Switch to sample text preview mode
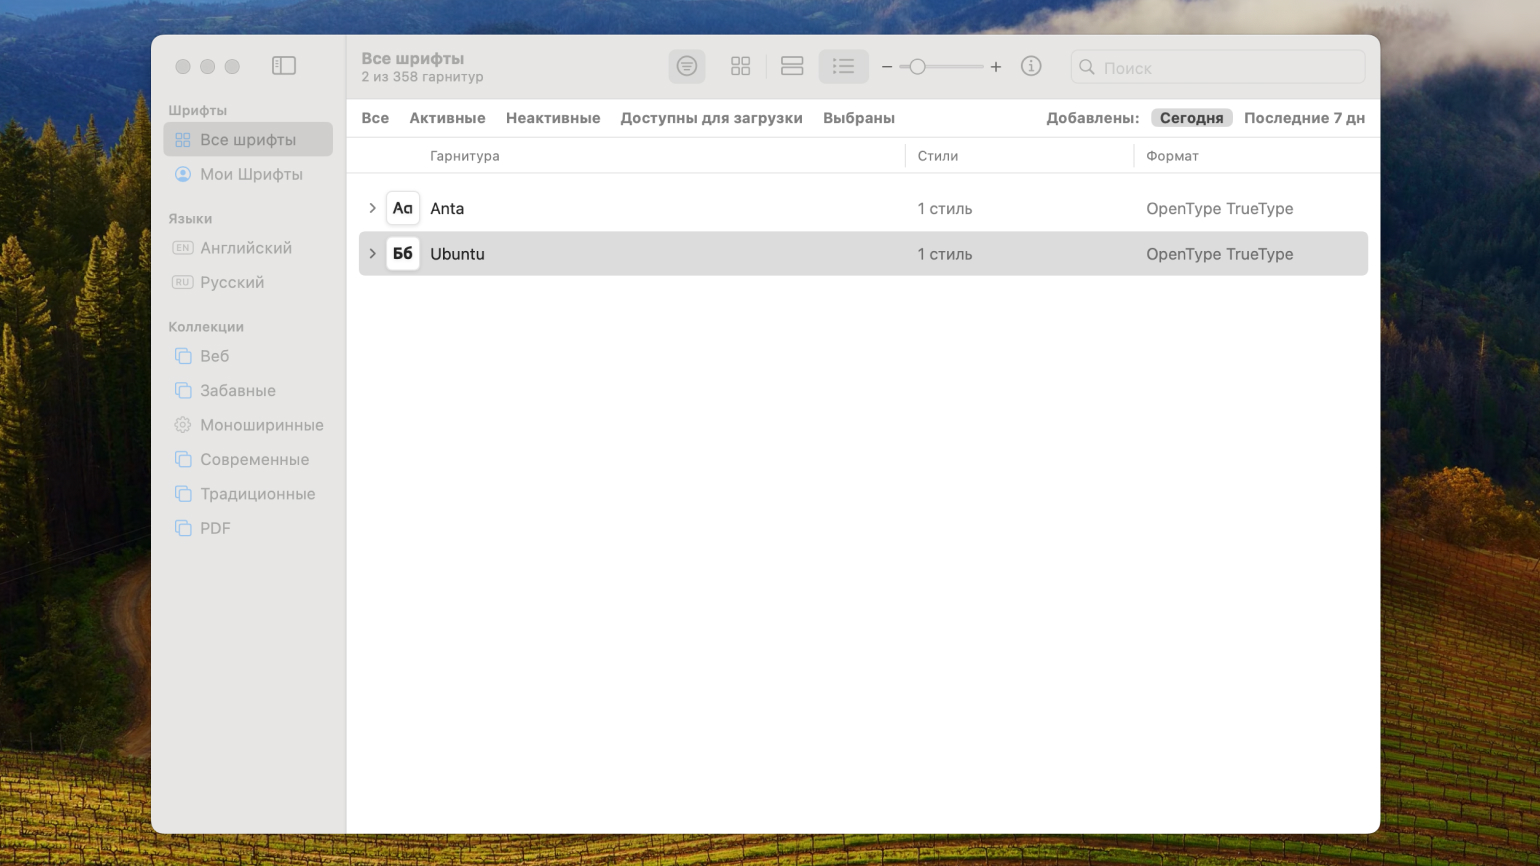 pyautogui.click(x=687, y=66)
